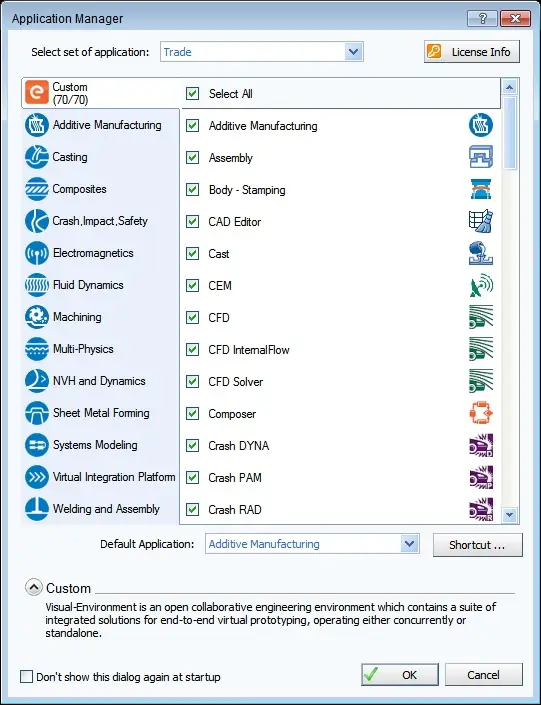Toggle the CFD Solver checkbox
The image size is (541, 705).
point(192,382)
